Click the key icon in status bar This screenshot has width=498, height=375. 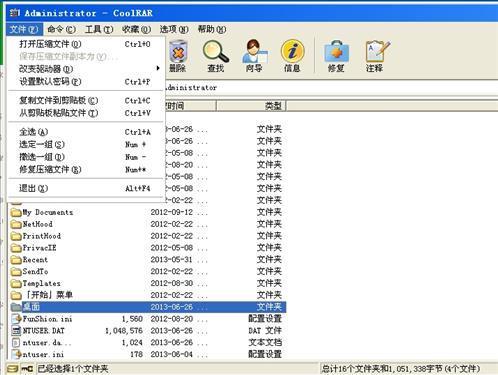pyautogui.click(x=27, y=369)
